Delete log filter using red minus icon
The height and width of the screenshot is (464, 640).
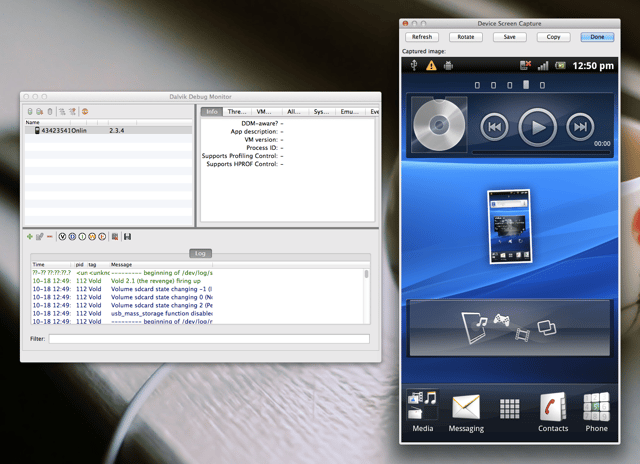click(50, 237)
